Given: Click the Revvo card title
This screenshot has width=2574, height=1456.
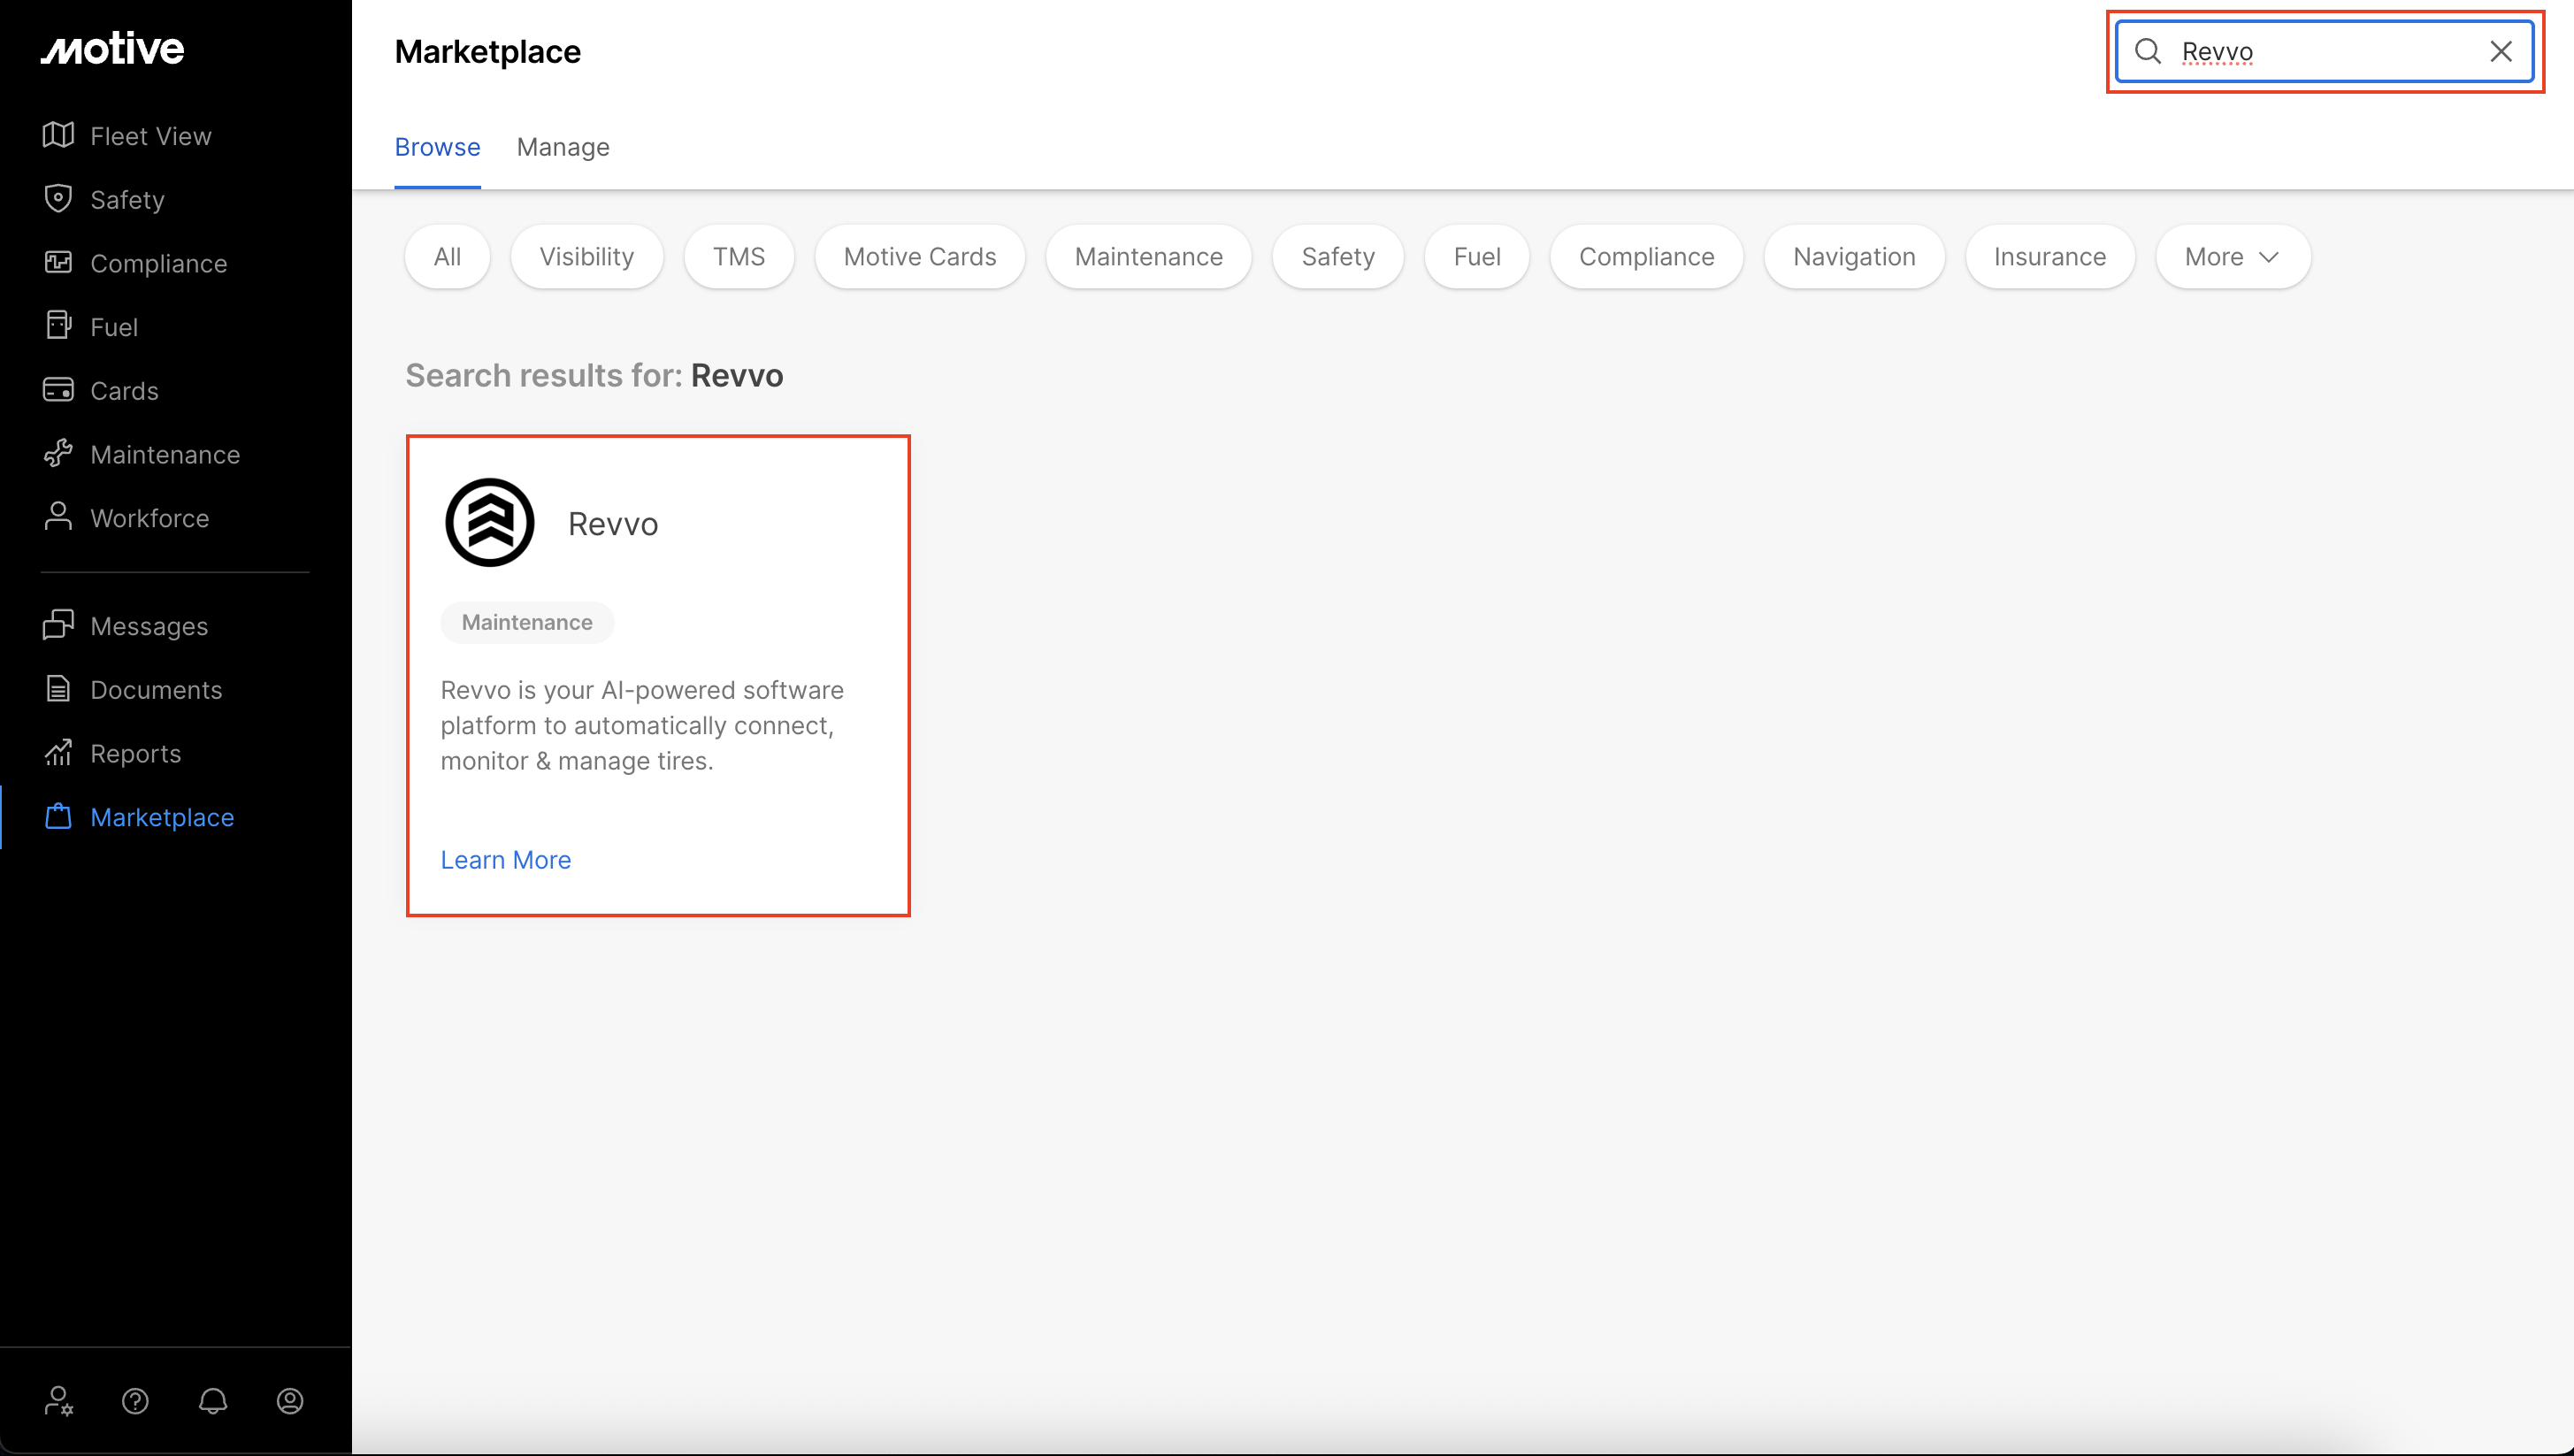Looking at the screenshot, I should tap(613, 524).
